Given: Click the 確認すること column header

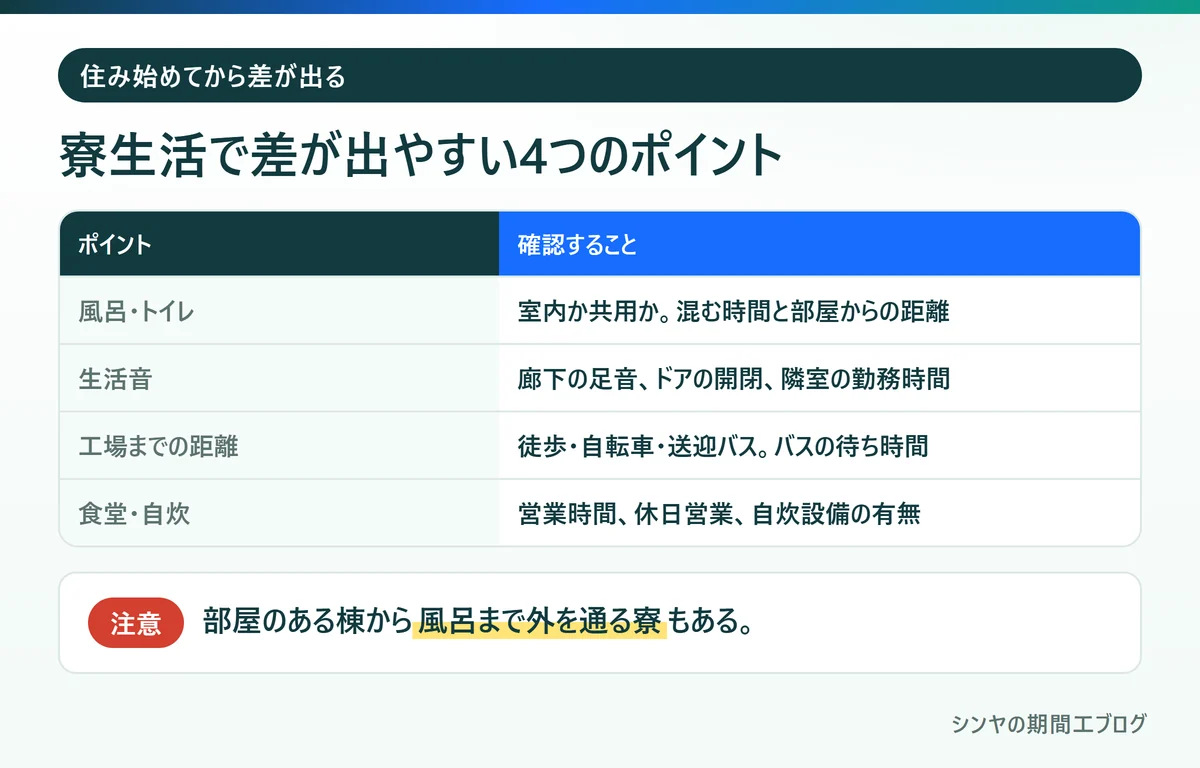Looking at the screenshot, I should (819, 244).
